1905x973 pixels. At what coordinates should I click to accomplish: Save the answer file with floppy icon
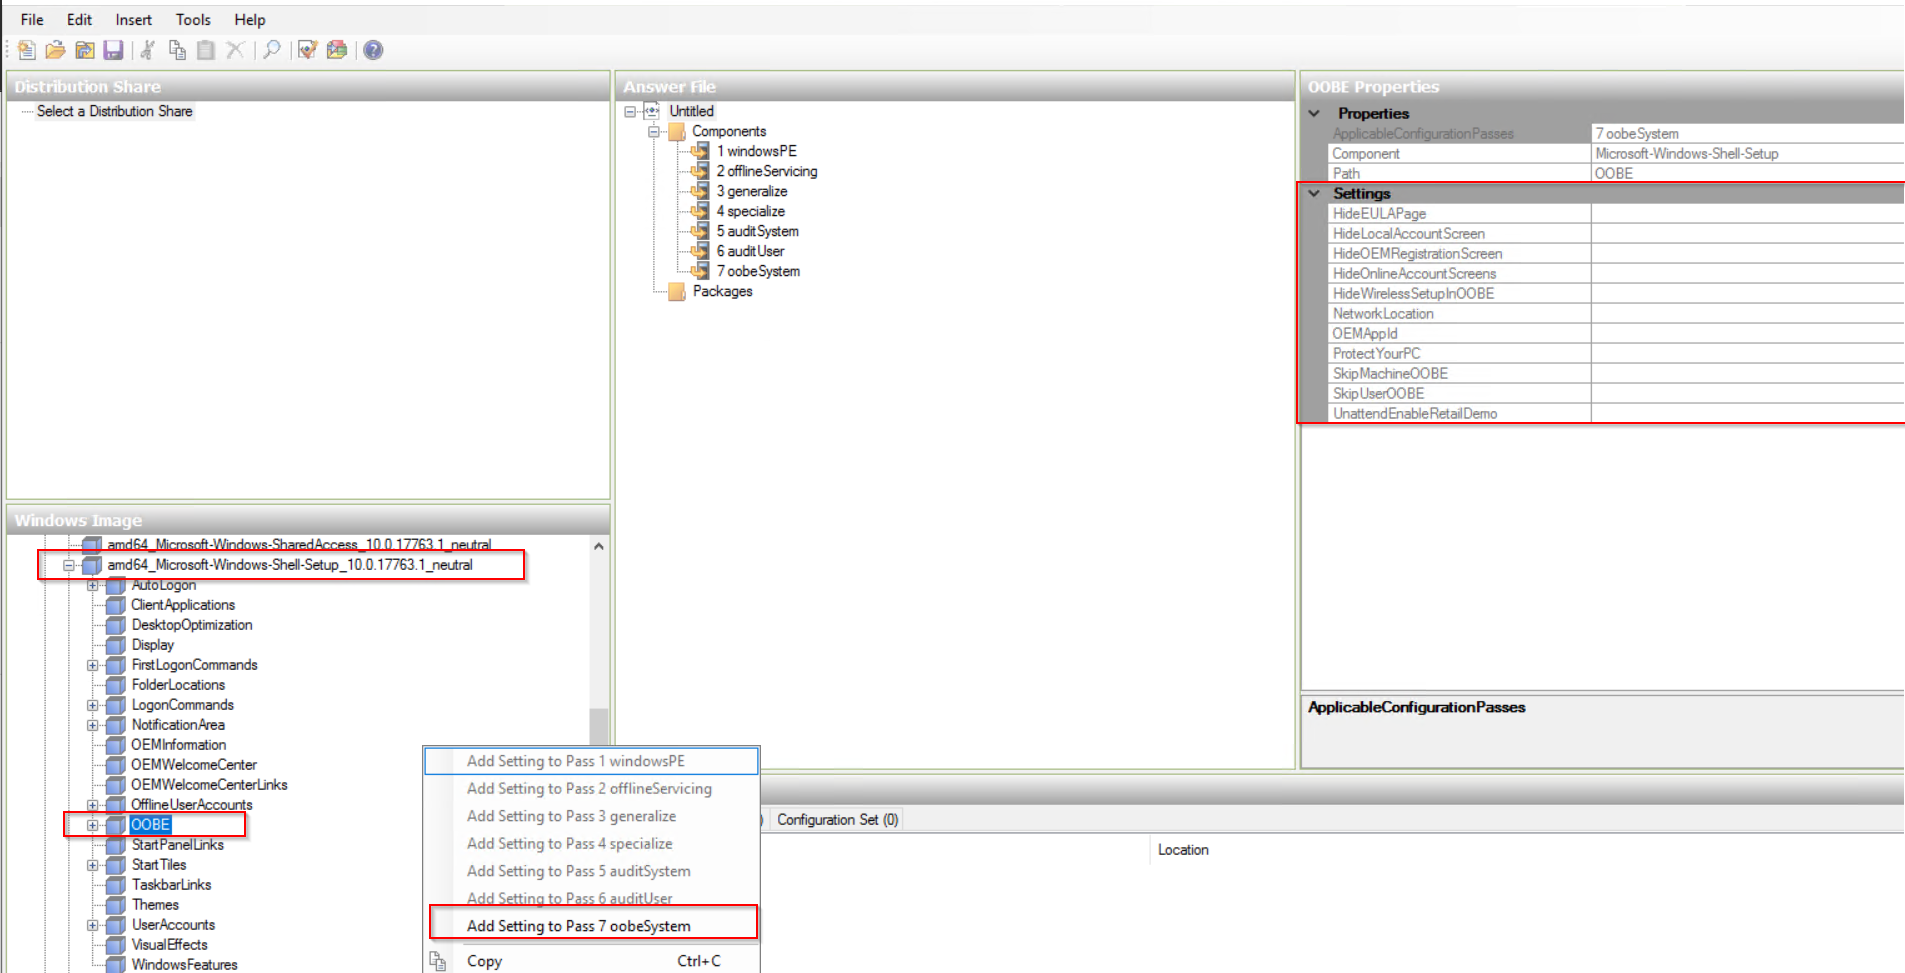point(113,50)
